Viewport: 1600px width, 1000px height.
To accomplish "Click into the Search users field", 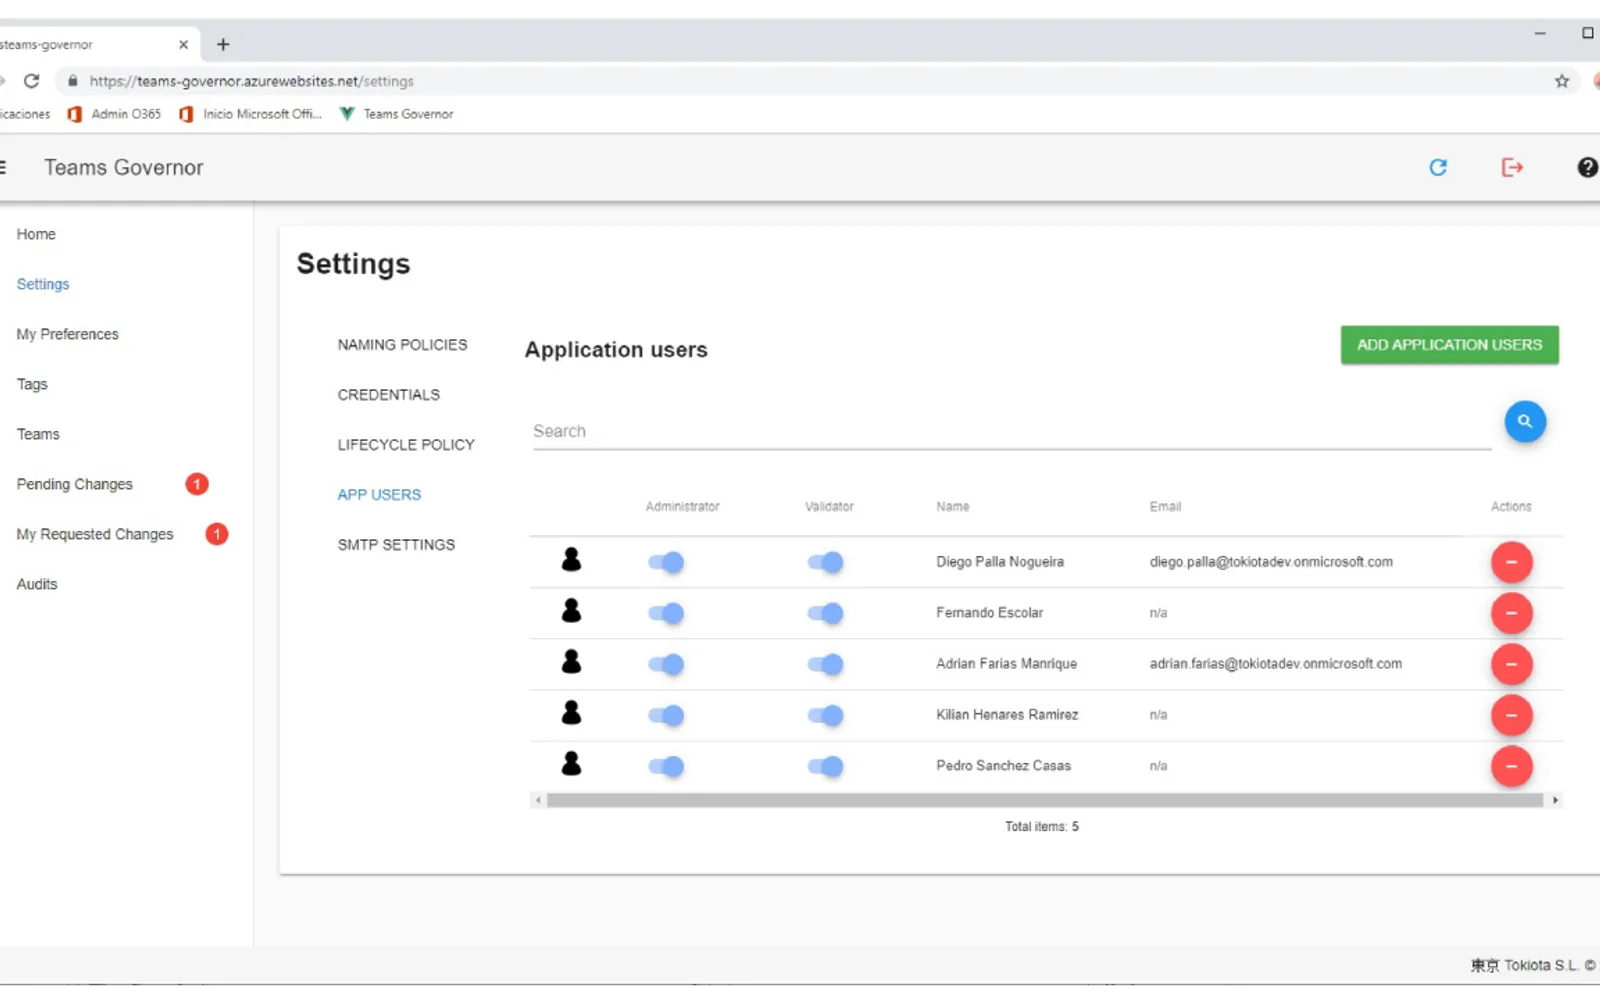I will click(1011, 432).
